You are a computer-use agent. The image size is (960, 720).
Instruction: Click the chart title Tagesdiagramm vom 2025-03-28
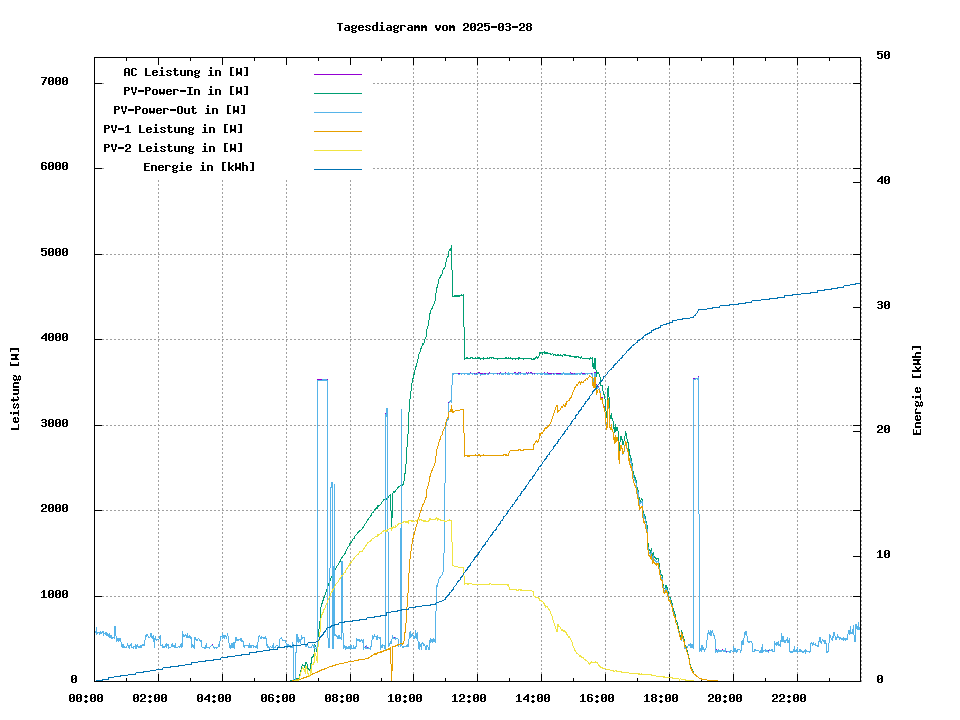click(x=434, y=27)
